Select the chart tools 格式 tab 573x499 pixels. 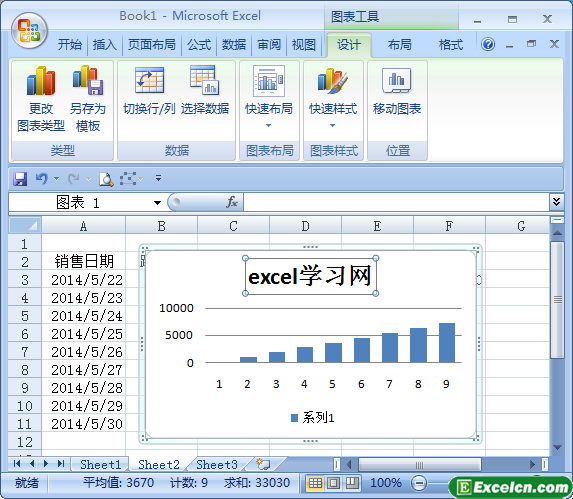tap(451, 45)
